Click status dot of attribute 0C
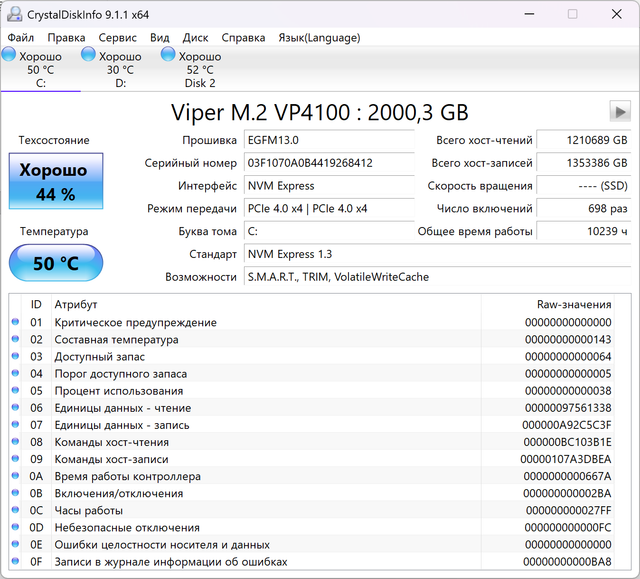 click(16, 510)
